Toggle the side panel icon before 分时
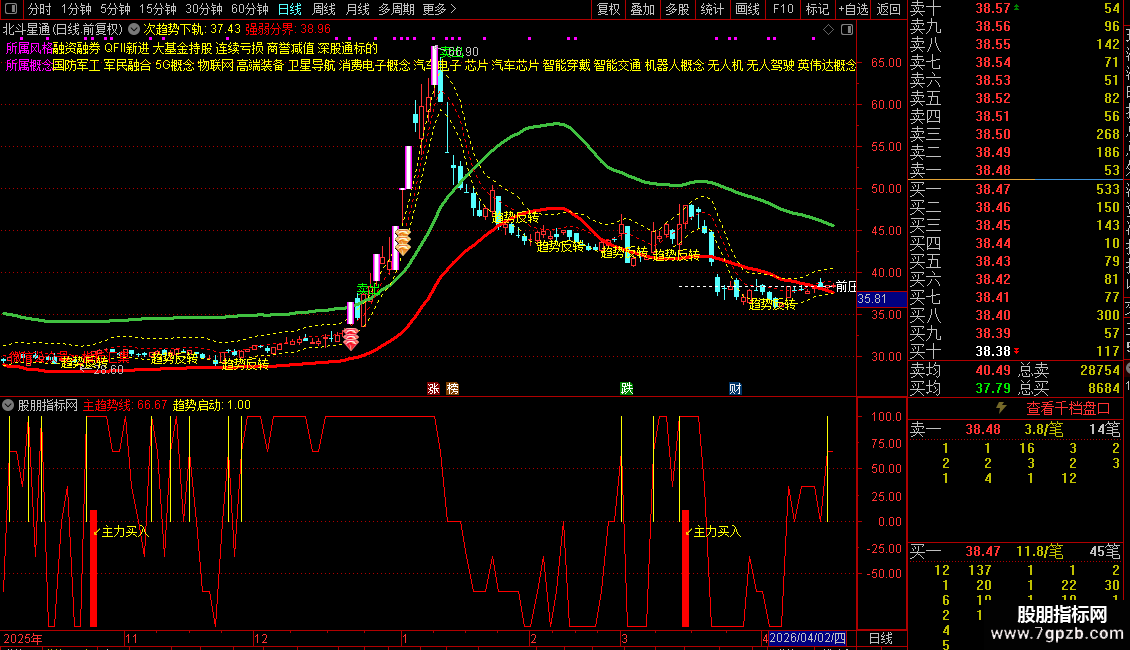This screenshot has width=1130, height=650. [11, 9]
